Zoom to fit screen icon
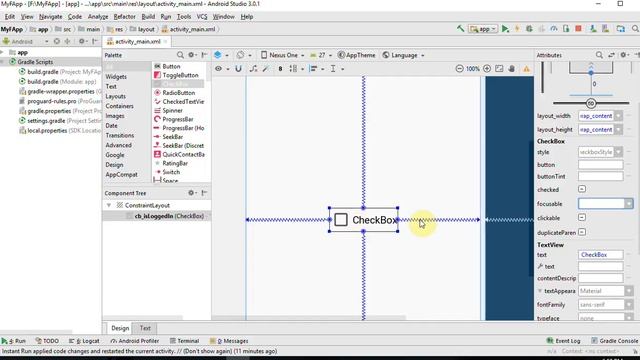The height and width of the screenshot is (360, 640). 499,69
